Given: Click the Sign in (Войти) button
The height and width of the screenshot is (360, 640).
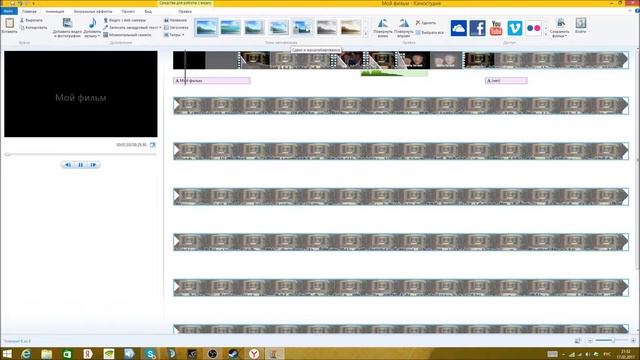Looking at the screenshot, I should coord(580,25).
